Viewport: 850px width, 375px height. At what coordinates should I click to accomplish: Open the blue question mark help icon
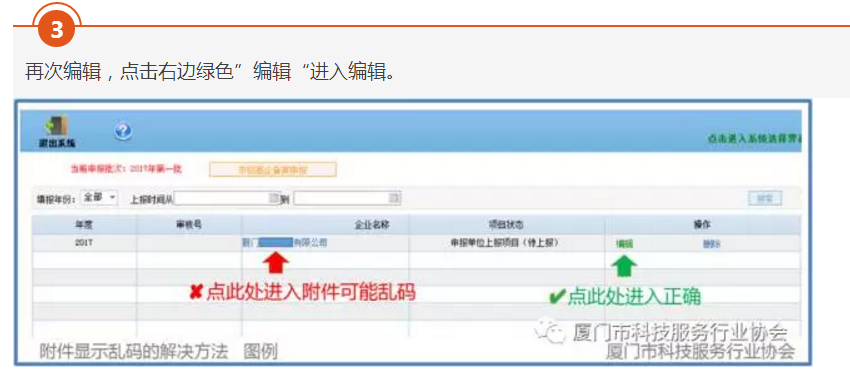pyautogui.click(x=124, y=131)
